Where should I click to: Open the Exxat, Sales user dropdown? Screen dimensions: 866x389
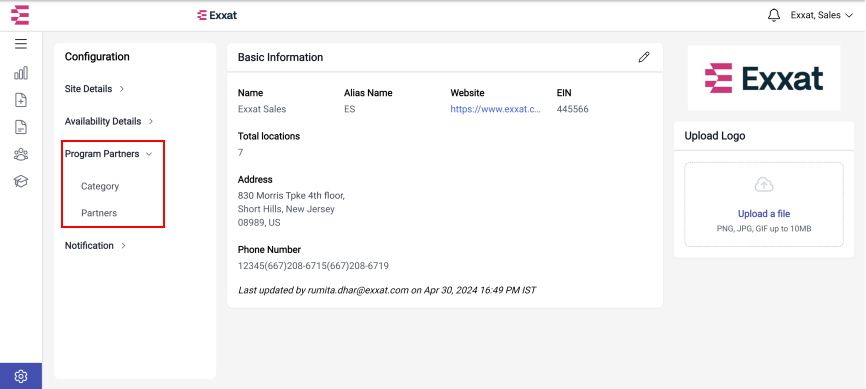(x=822, y=15)
